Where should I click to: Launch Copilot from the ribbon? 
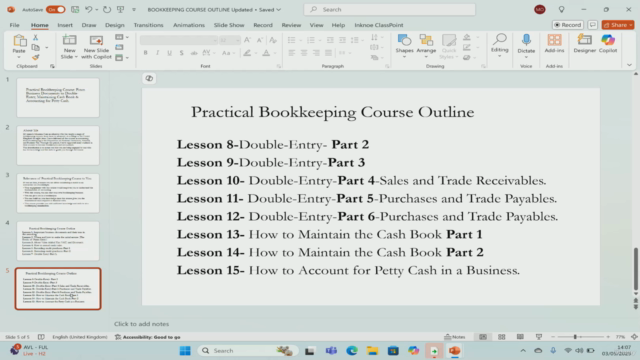tap(608, 44)
